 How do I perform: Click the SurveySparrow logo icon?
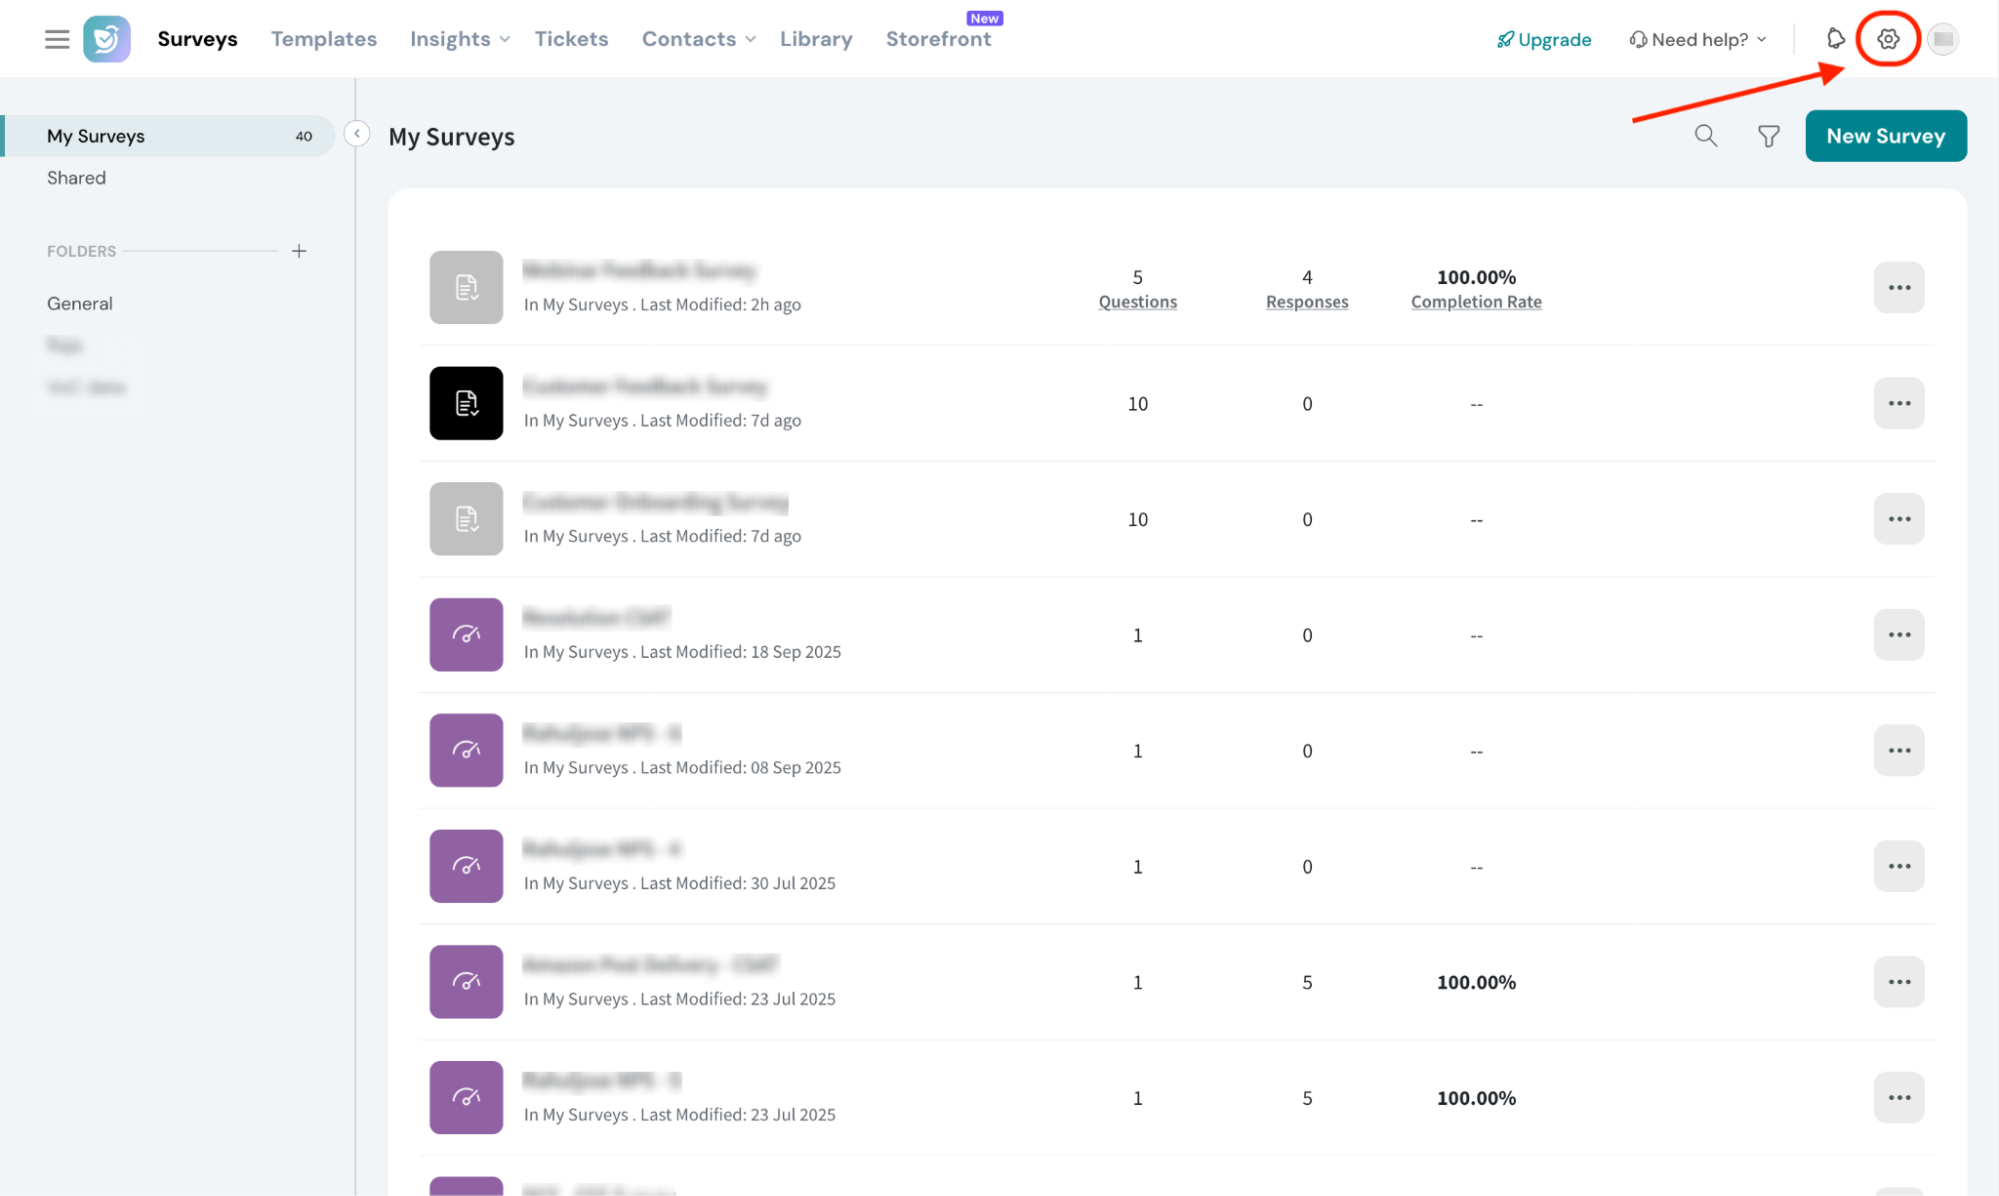tap(106, 39)
